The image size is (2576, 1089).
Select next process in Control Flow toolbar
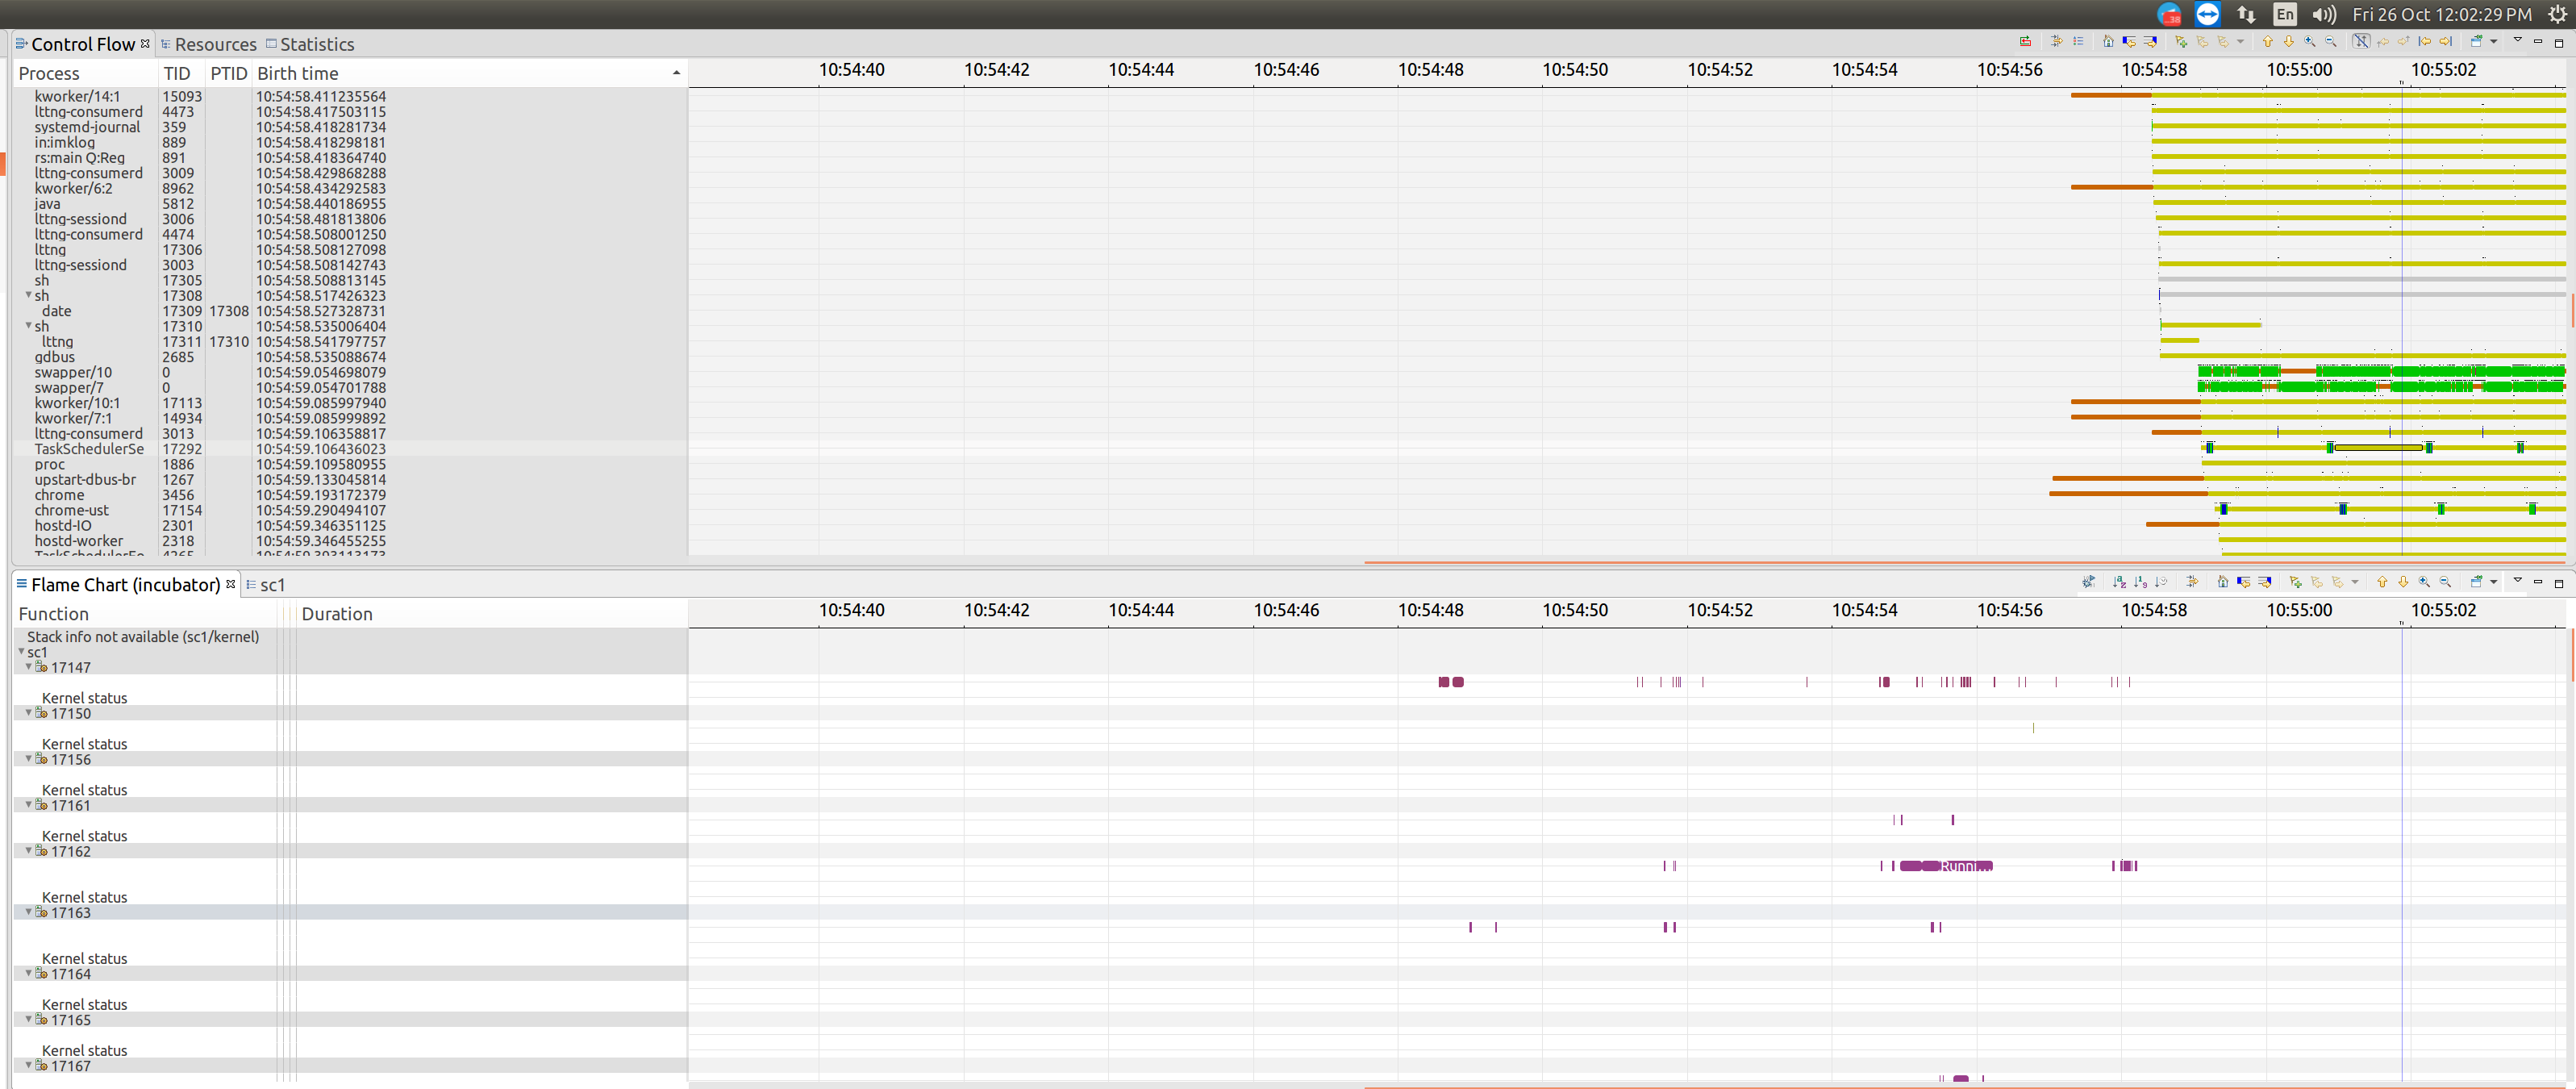(x=2289, y=41)
